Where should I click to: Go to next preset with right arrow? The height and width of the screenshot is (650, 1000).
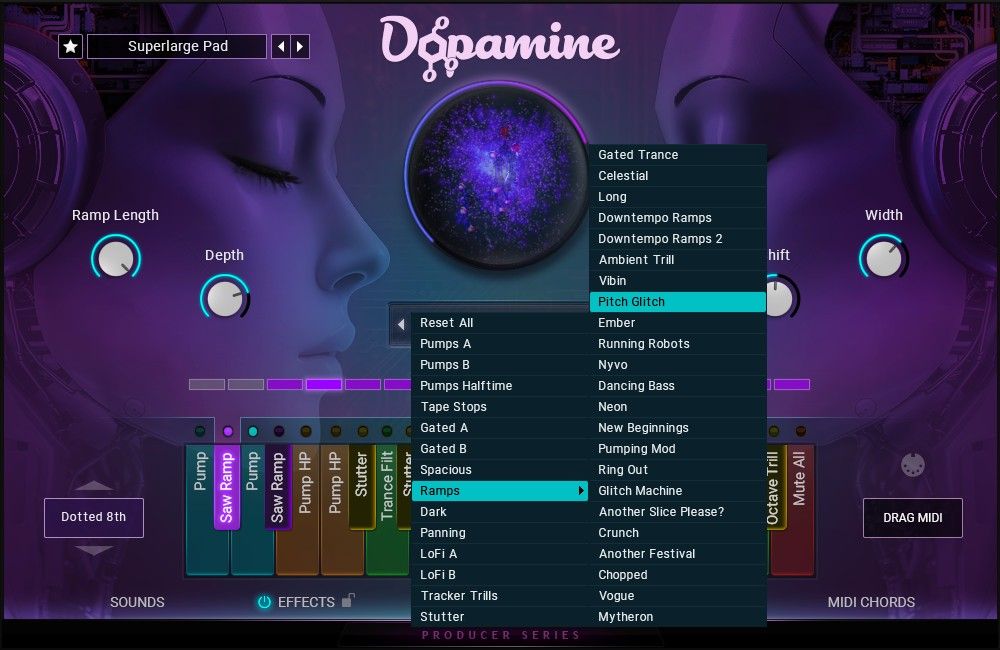(300, 47)
